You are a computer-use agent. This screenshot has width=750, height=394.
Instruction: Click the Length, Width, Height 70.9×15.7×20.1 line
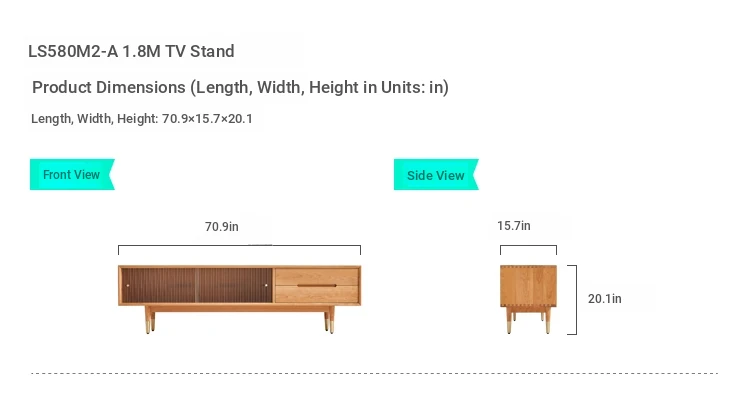(142, 119)
